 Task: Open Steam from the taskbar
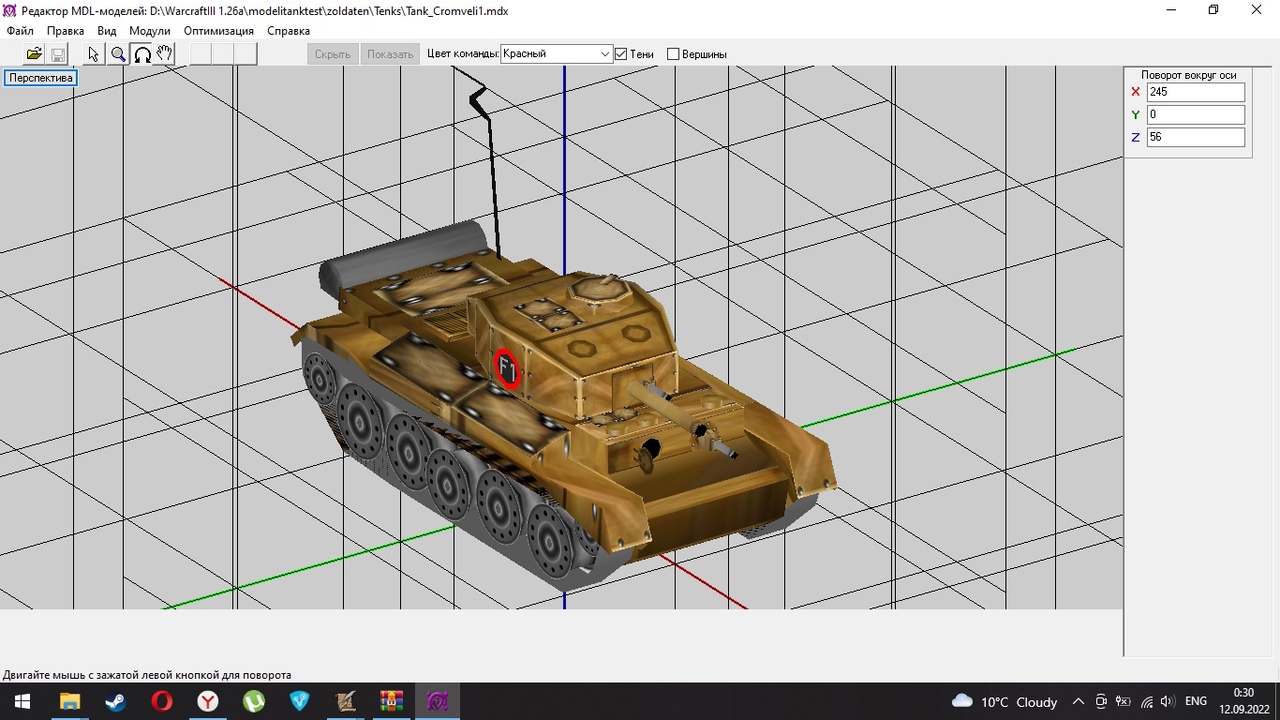tap(115, 701)
